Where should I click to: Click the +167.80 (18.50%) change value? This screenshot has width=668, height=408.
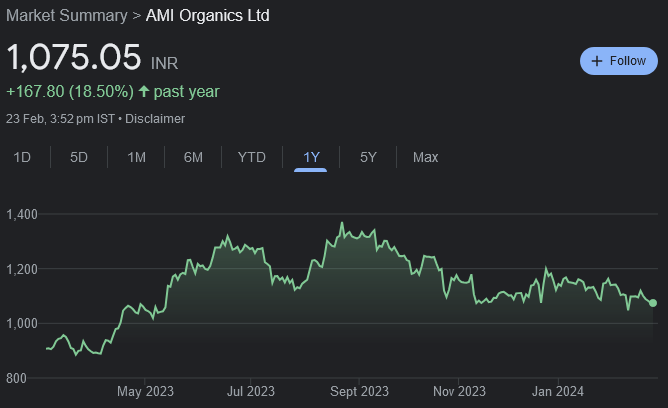(70, 92)
